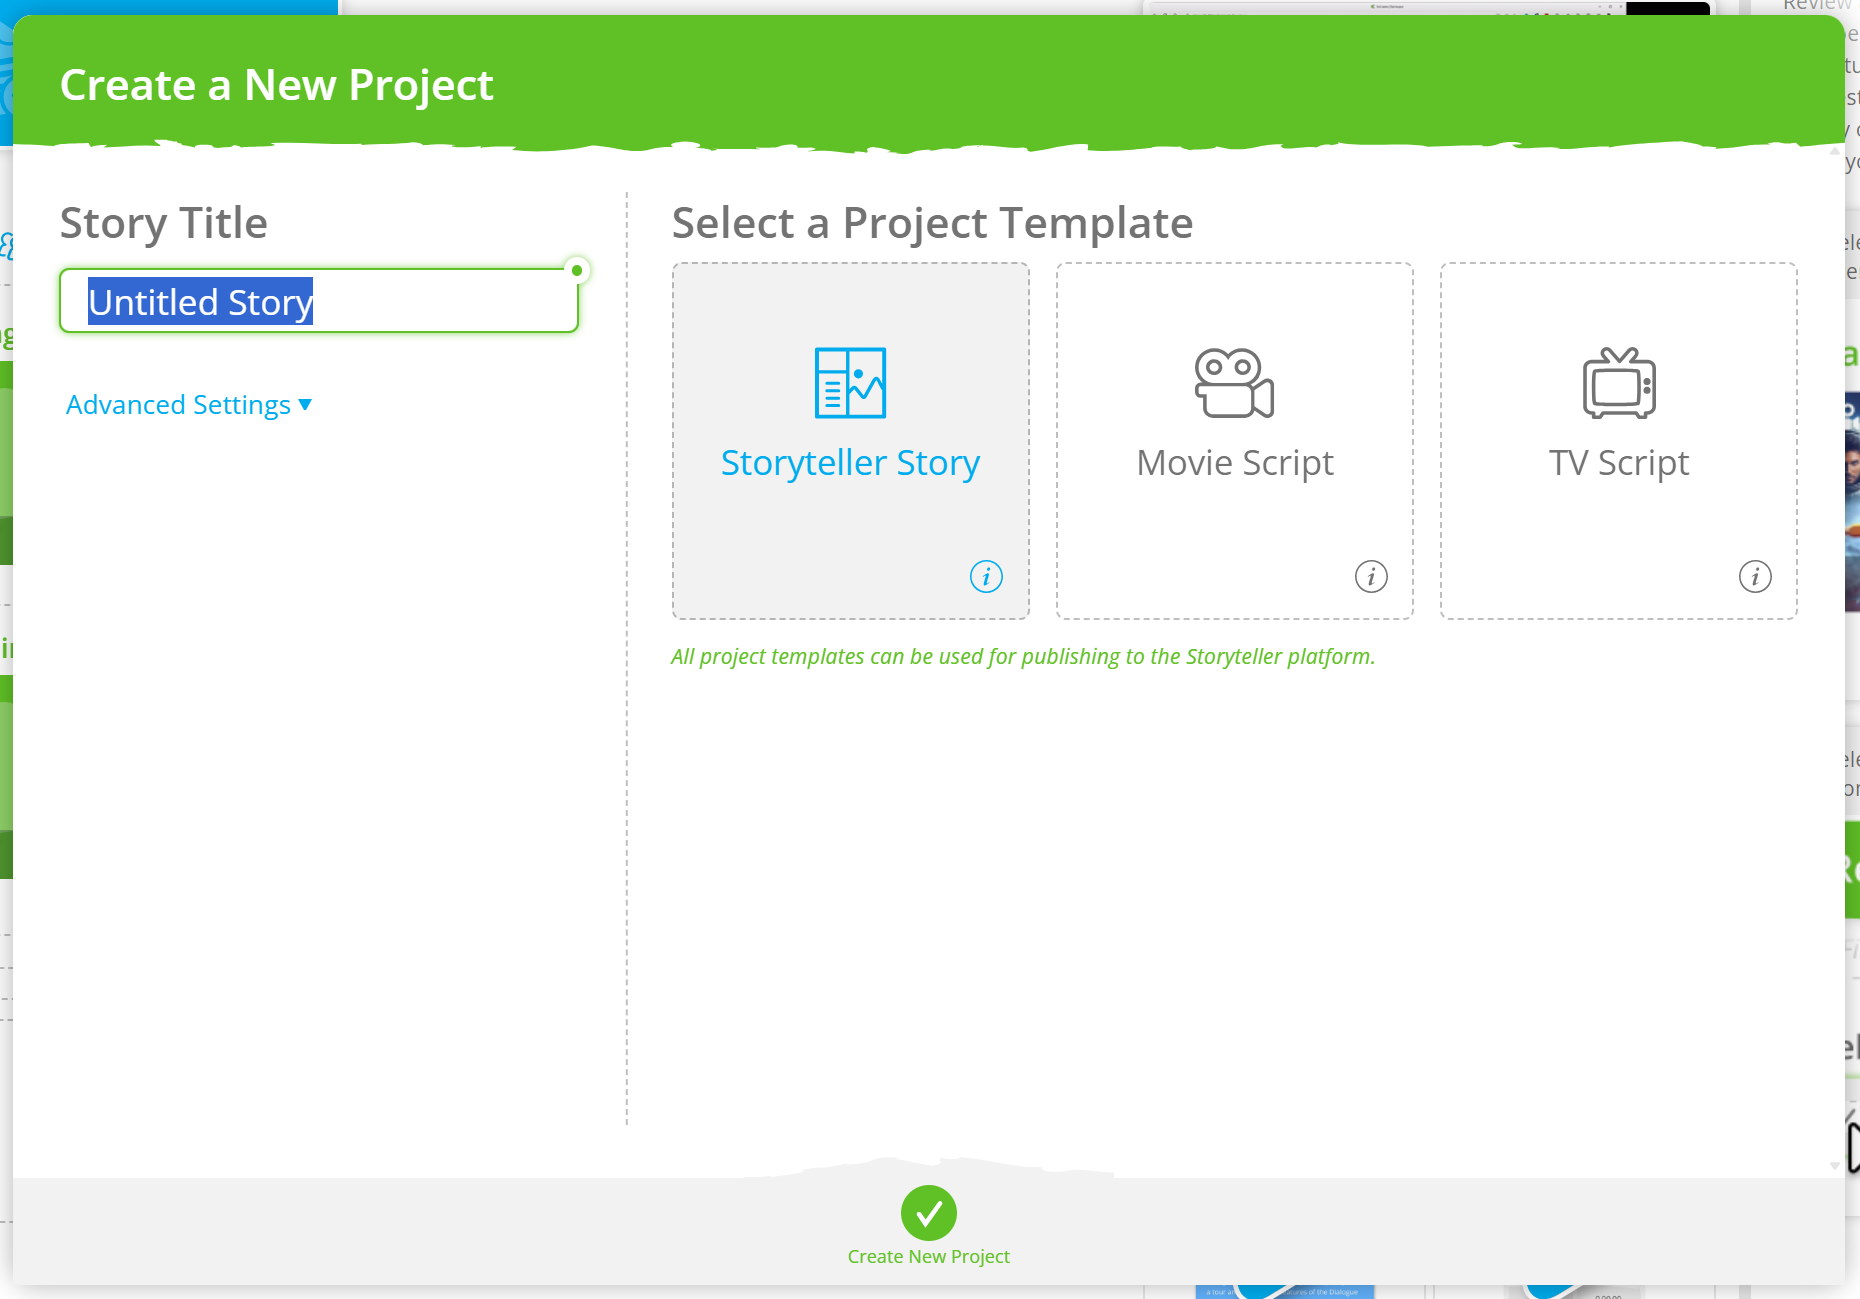The image size is (1860, 1299).
Task: Focus the Story Title input field
Action: (440, 301)
